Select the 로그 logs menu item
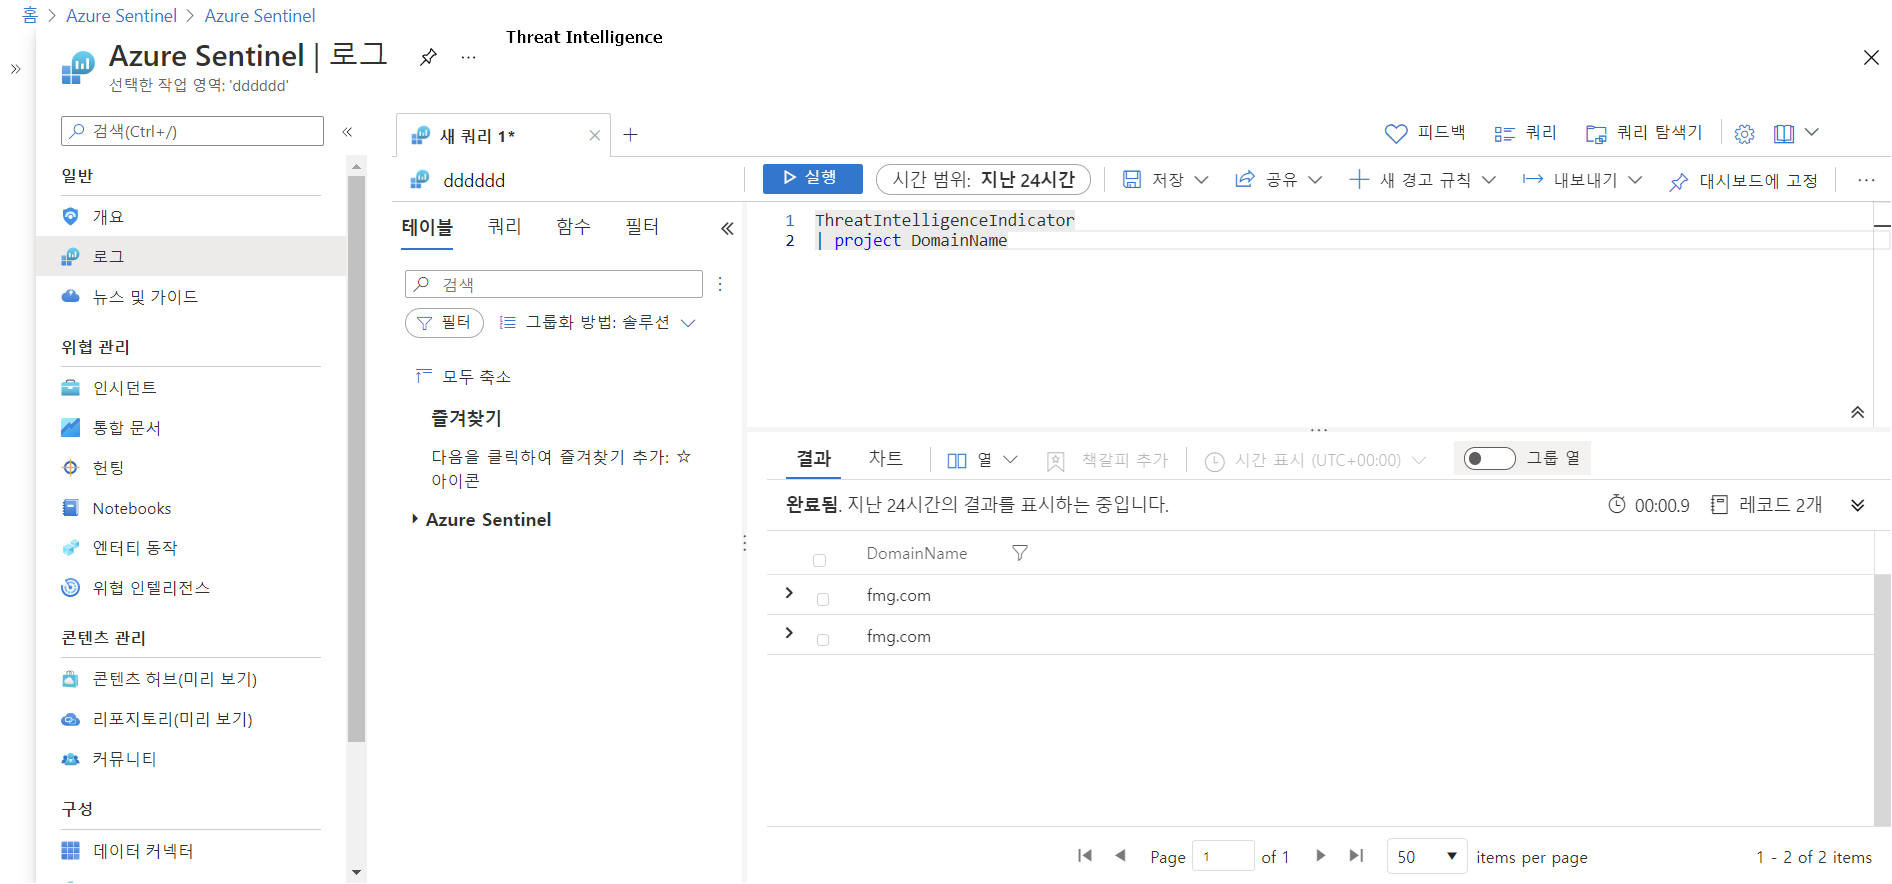Image resolution: width=1892 pixels, height=884 pixels. (191, 256)
